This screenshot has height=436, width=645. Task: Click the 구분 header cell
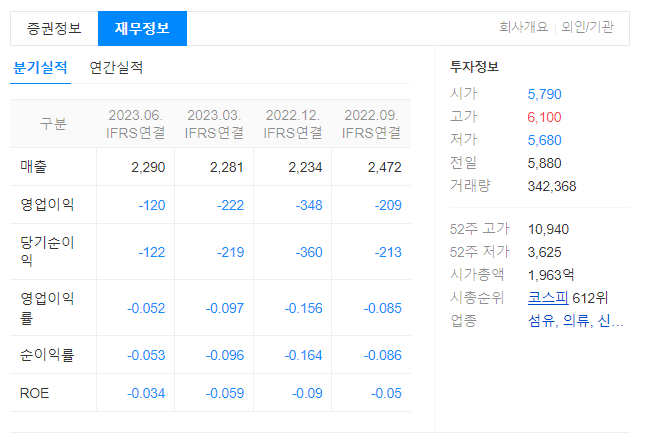point(53,124)
